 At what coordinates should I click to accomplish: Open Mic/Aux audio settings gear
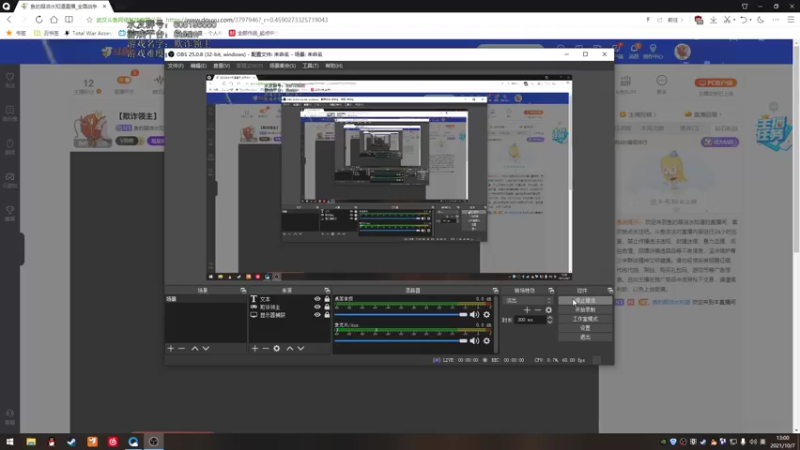click(487, 341)
